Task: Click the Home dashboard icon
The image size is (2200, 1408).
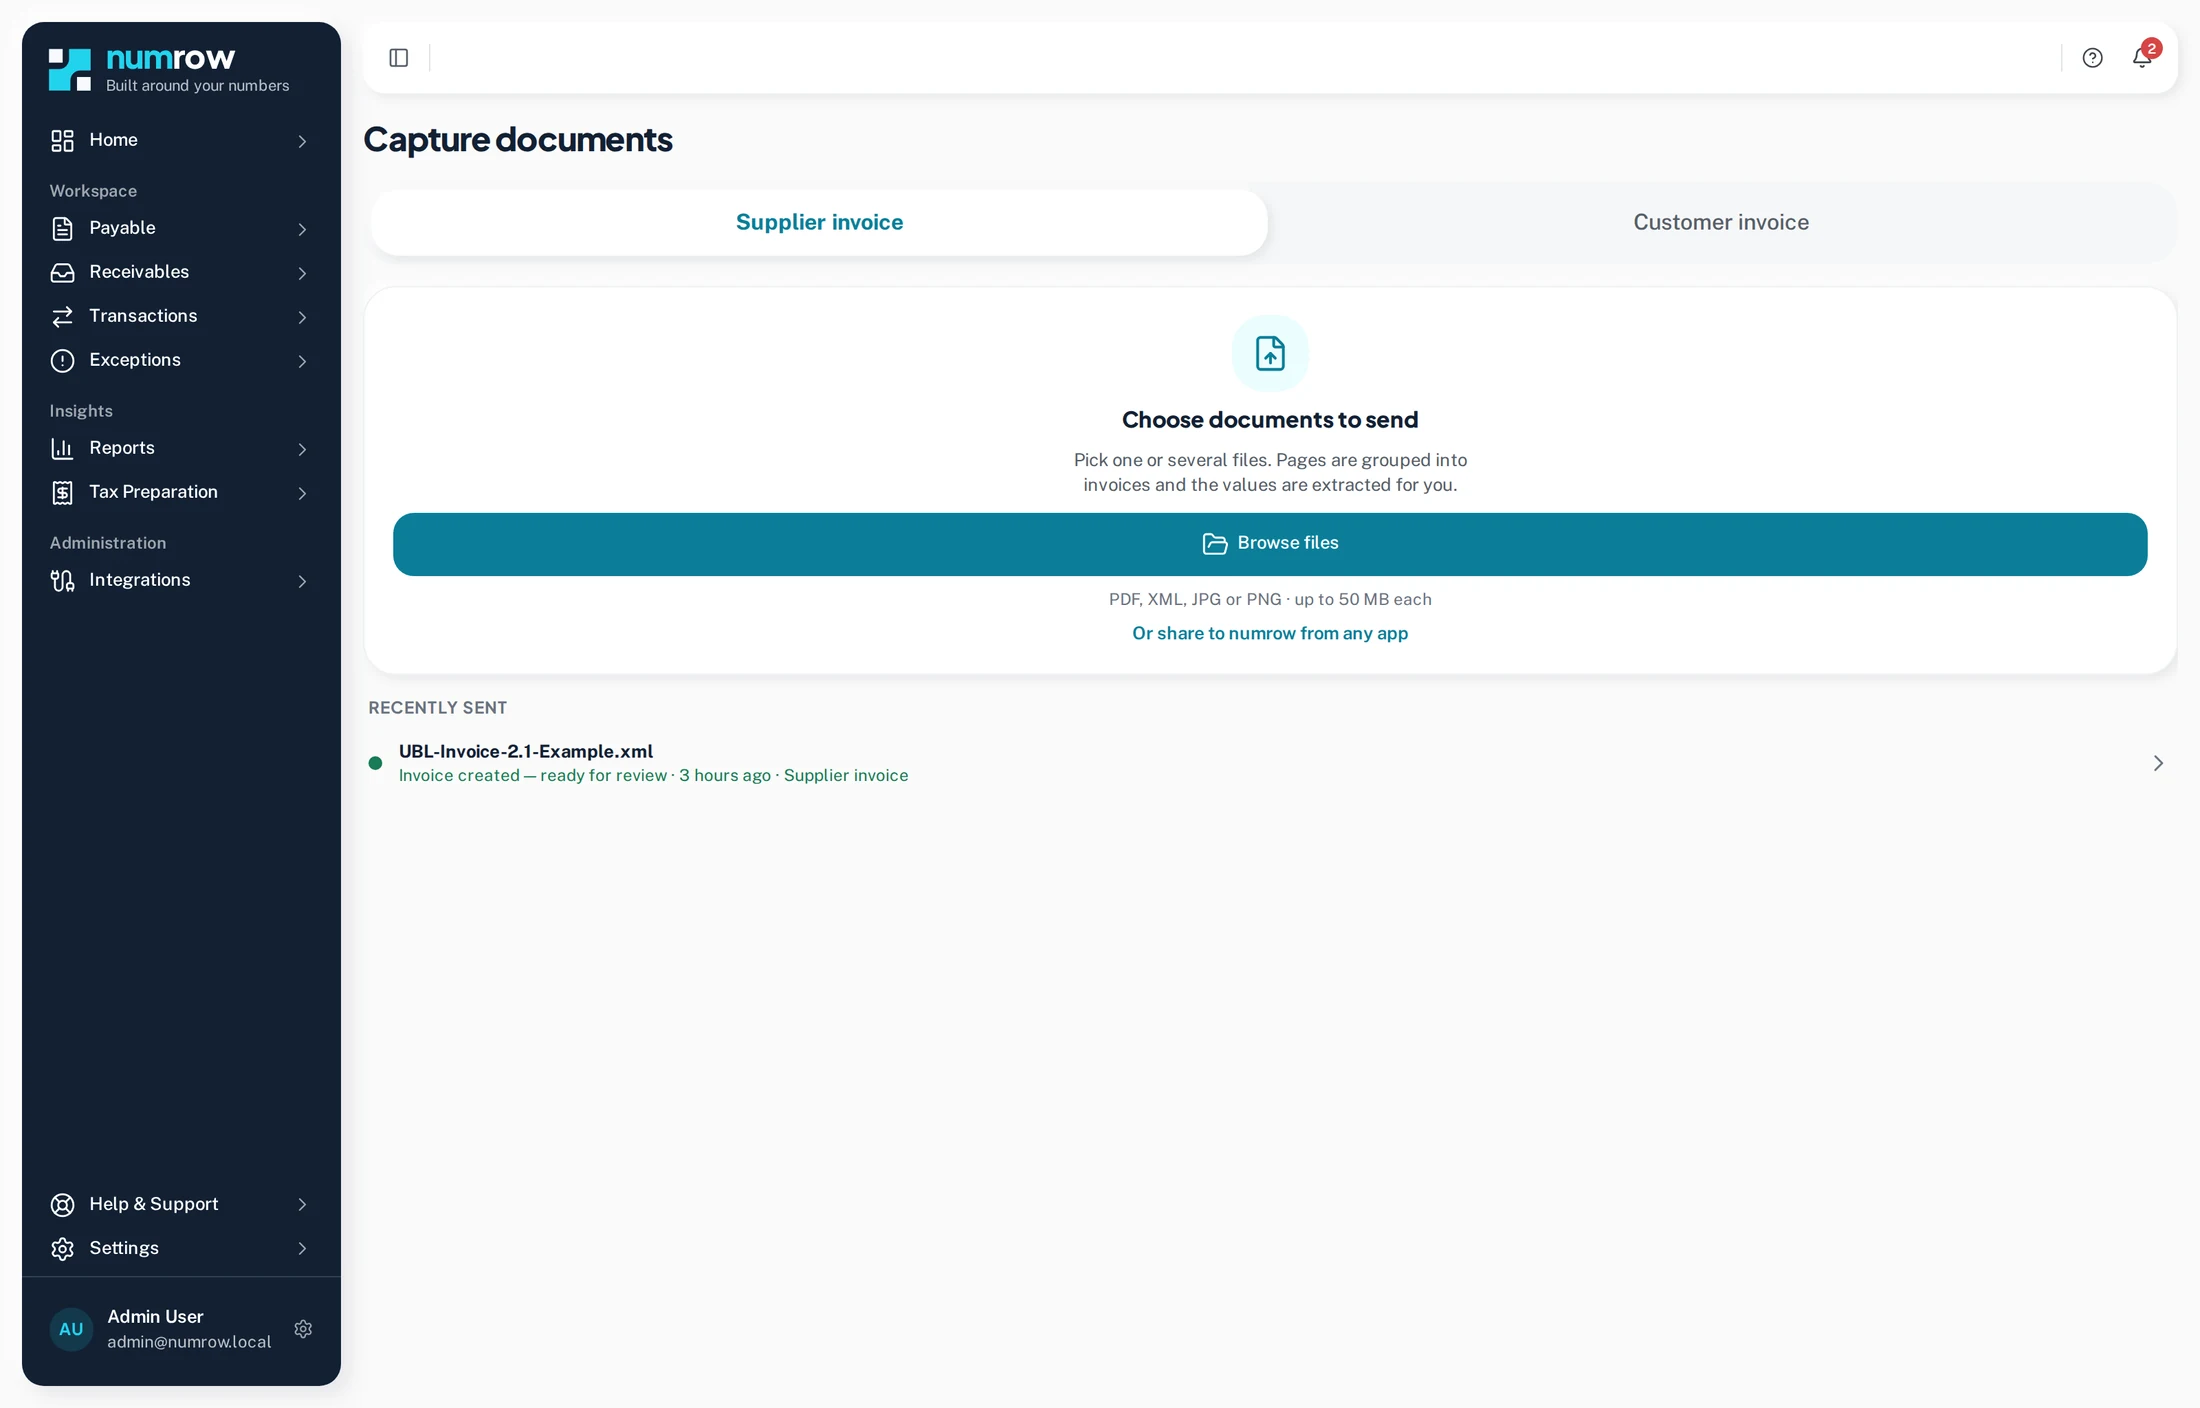Action: point(63,141)
